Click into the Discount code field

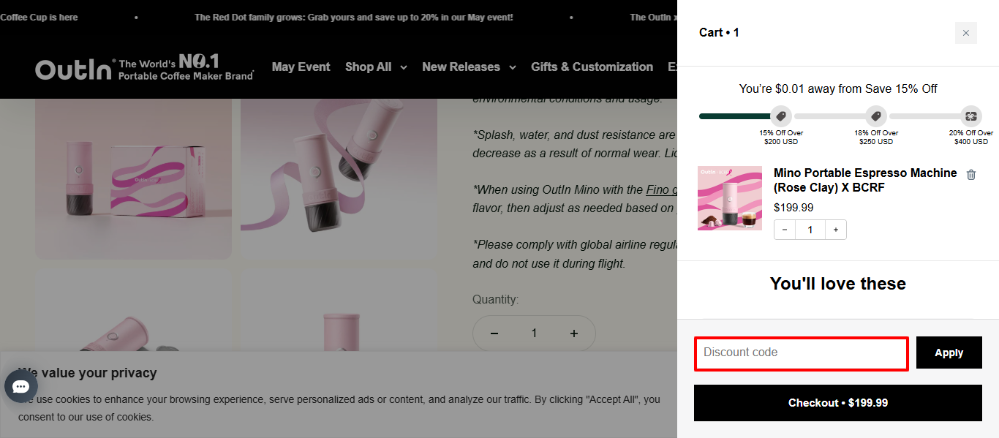pyautogui.click(x=801, y=354)
